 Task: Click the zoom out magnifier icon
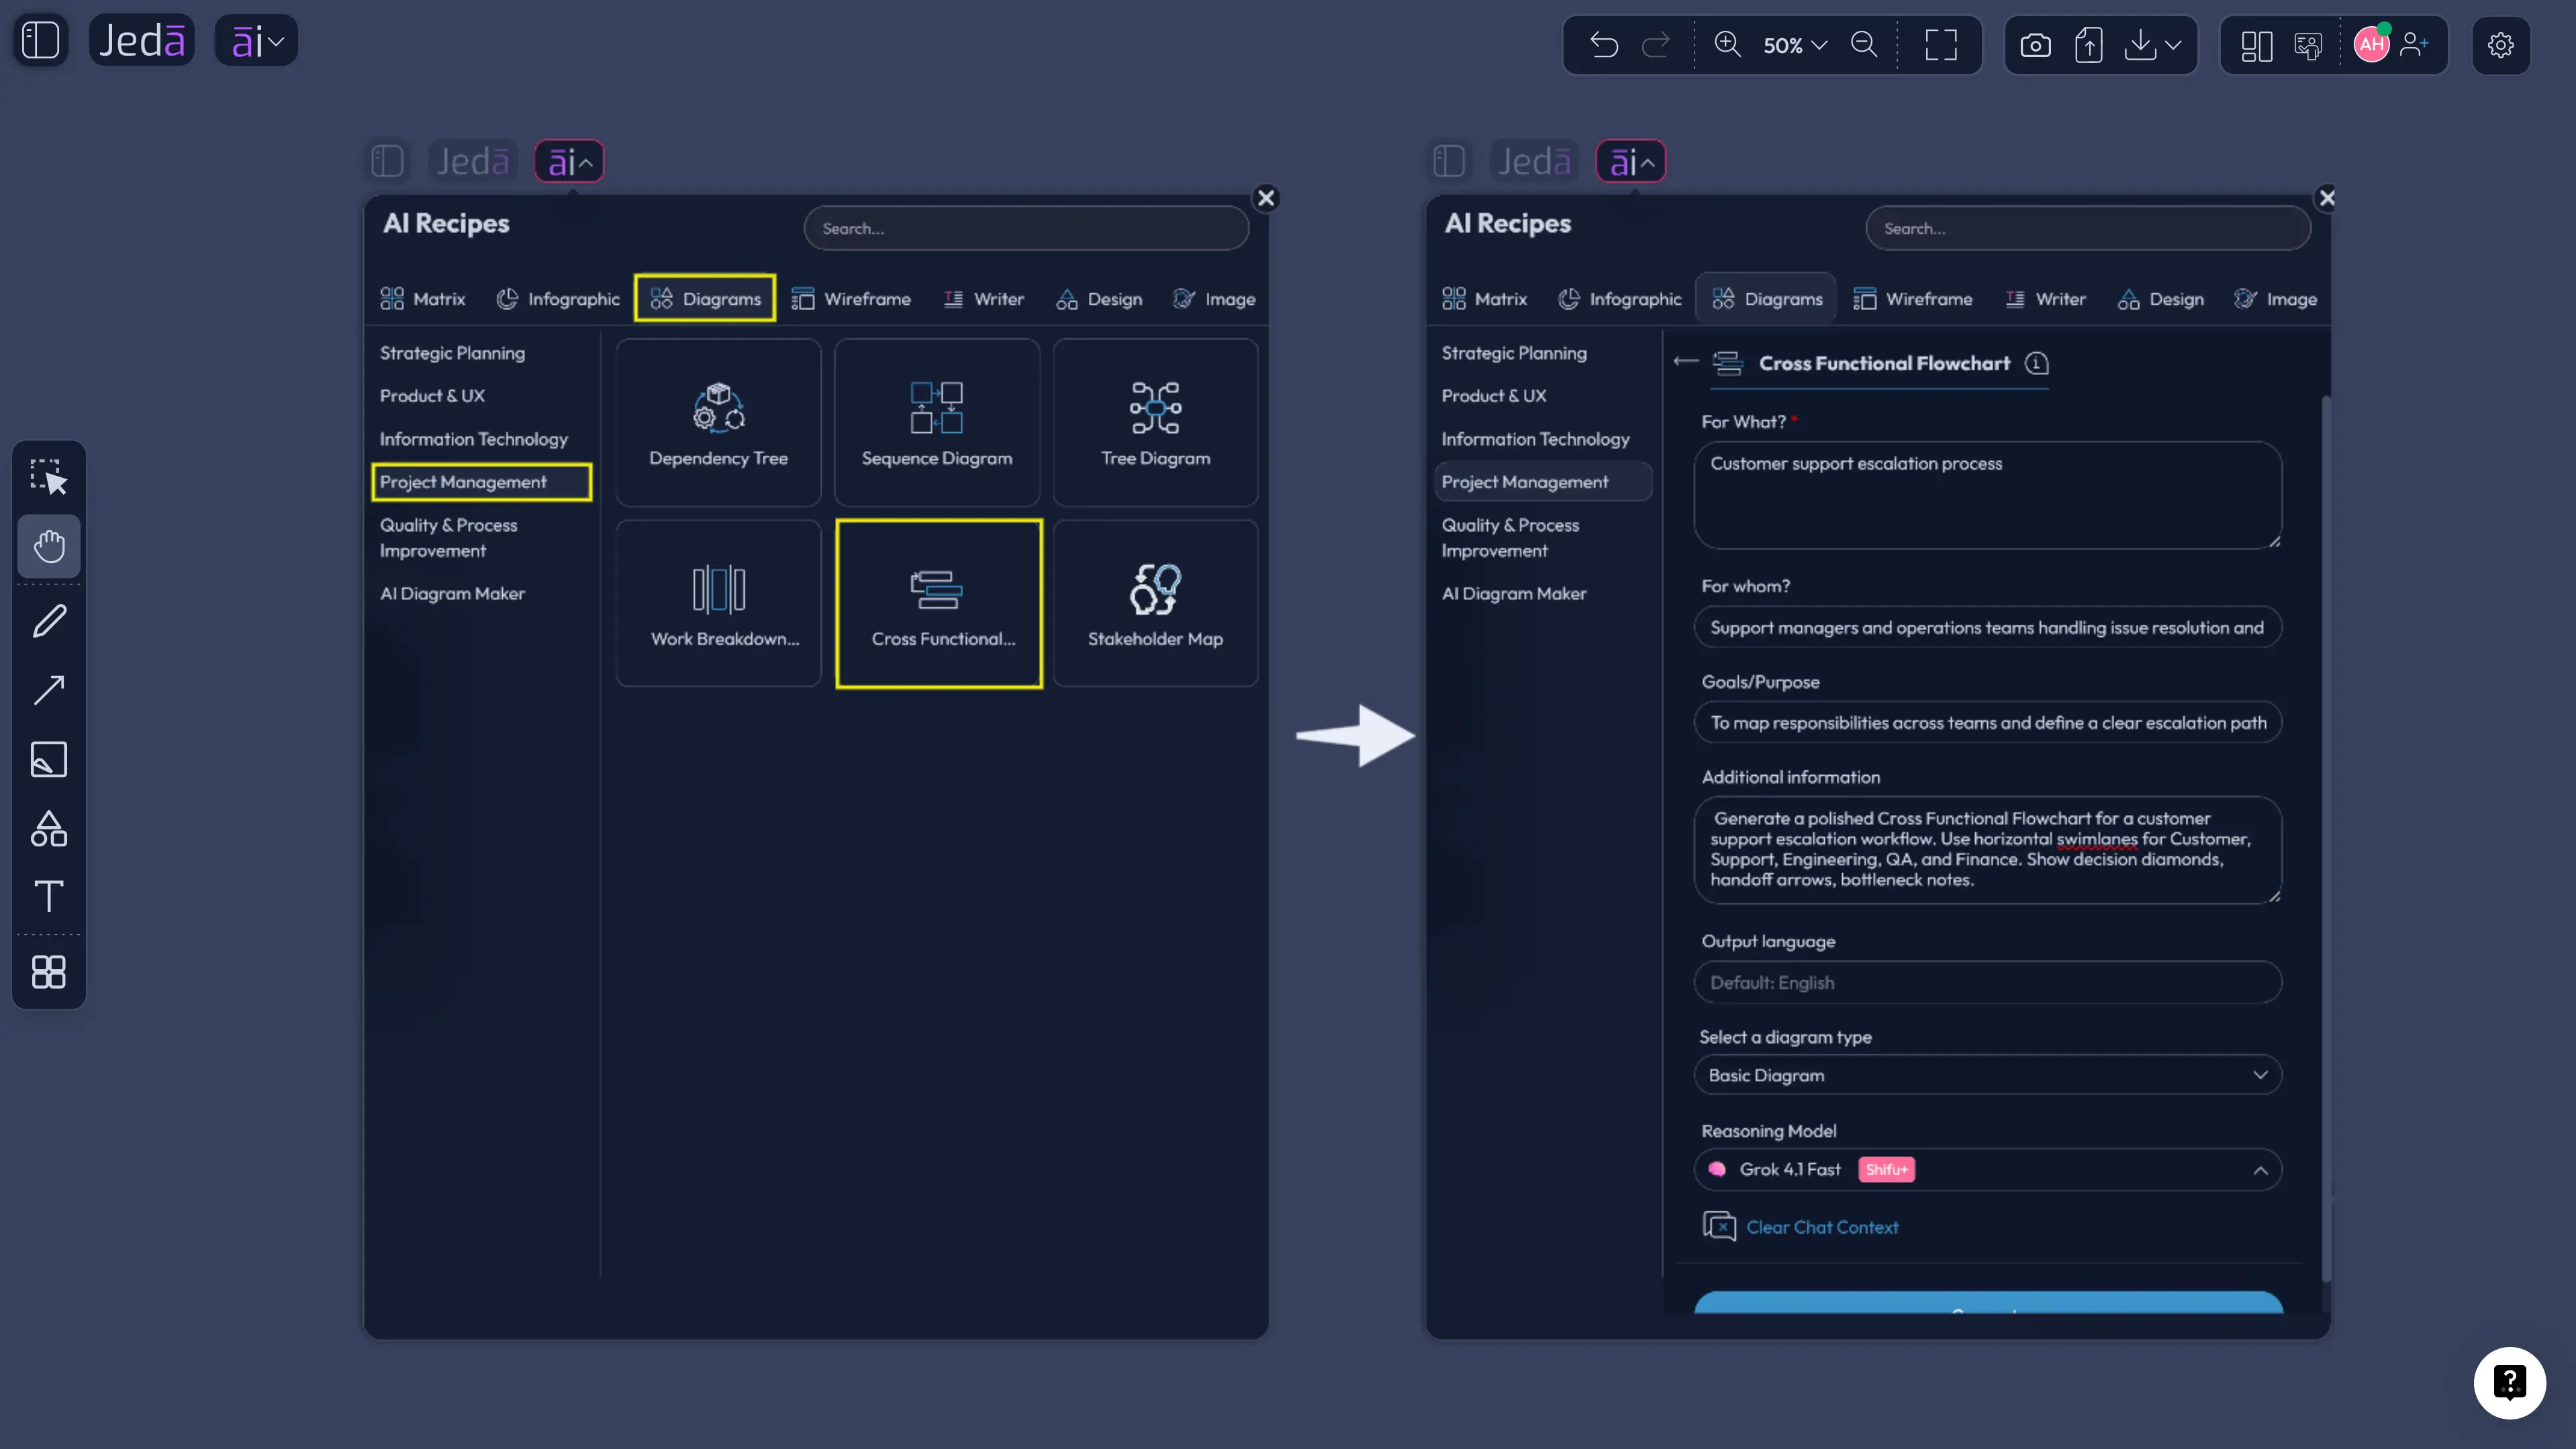(1864, 45)
